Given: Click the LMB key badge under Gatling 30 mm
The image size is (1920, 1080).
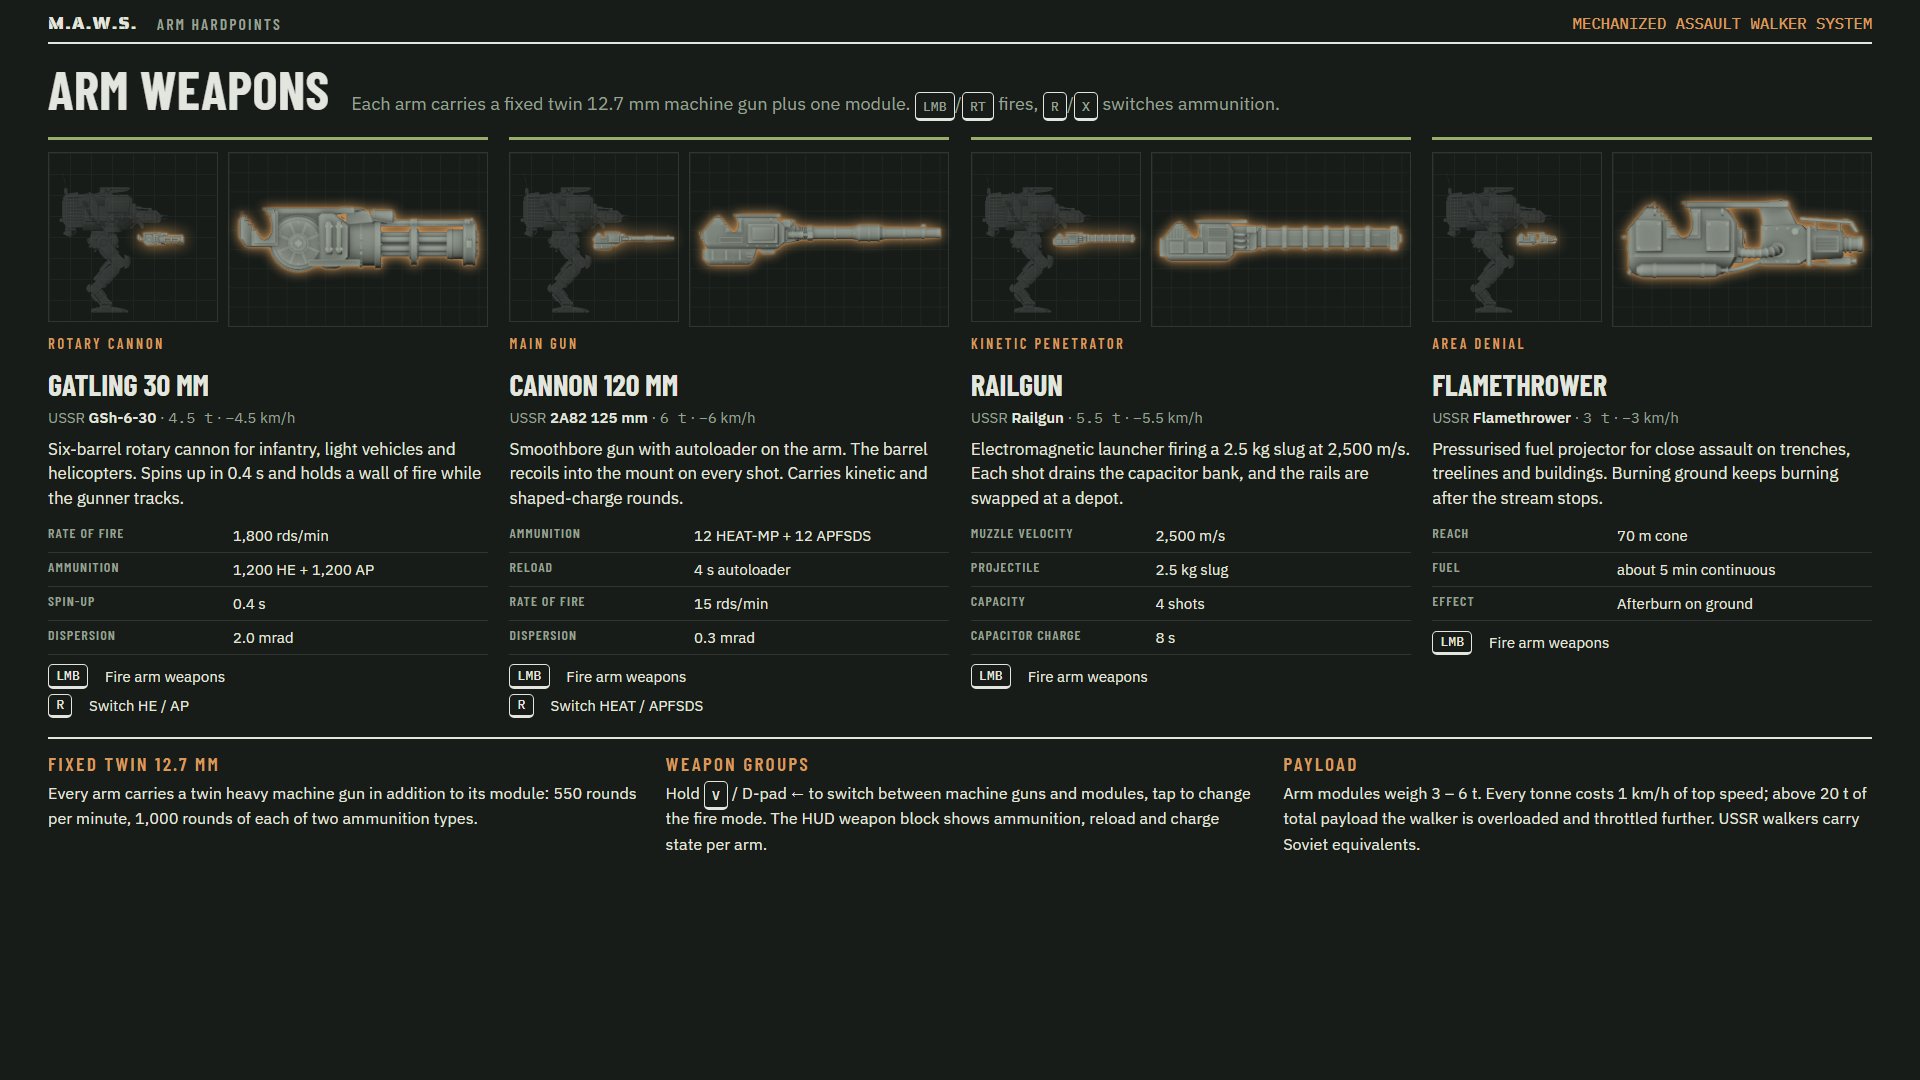Looking at the screenshot, I should click(x=68, y=677).
